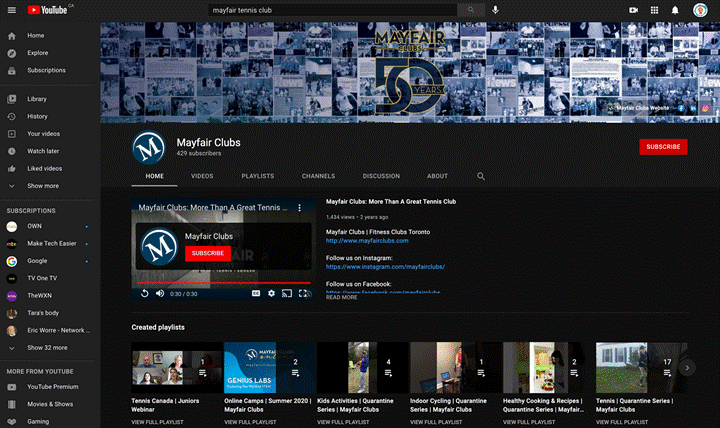Open YouTube Premium in sidebar

[48, 387]
